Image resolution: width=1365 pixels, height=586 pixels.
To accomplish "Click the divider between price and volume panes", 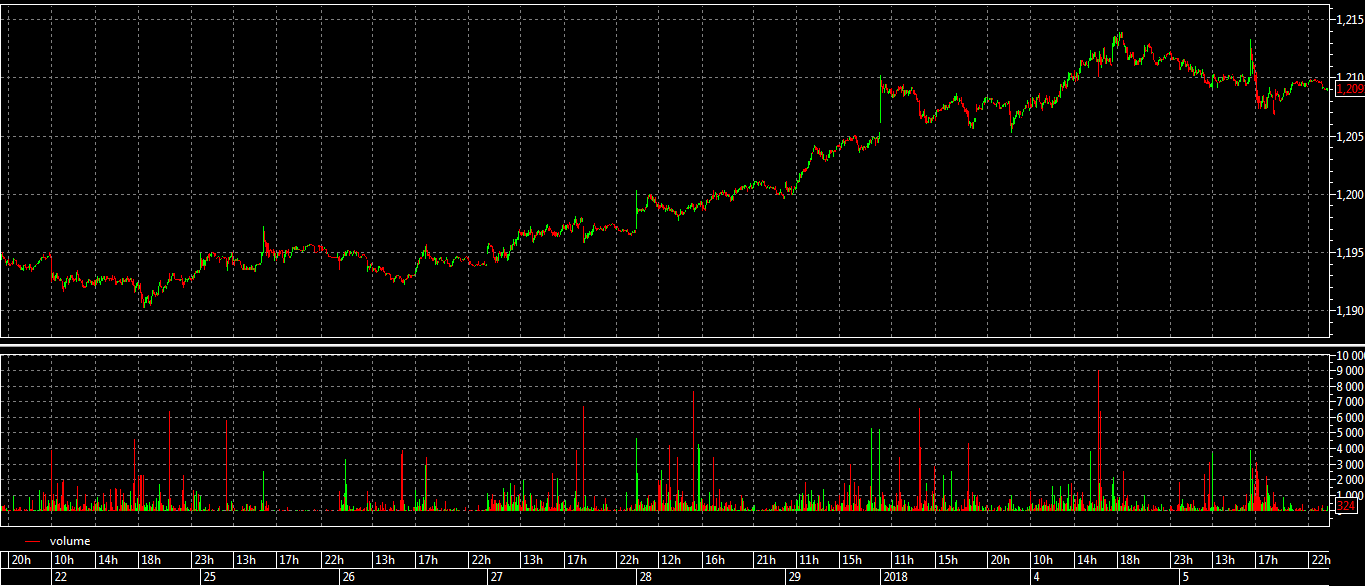I will coord(682,345).
